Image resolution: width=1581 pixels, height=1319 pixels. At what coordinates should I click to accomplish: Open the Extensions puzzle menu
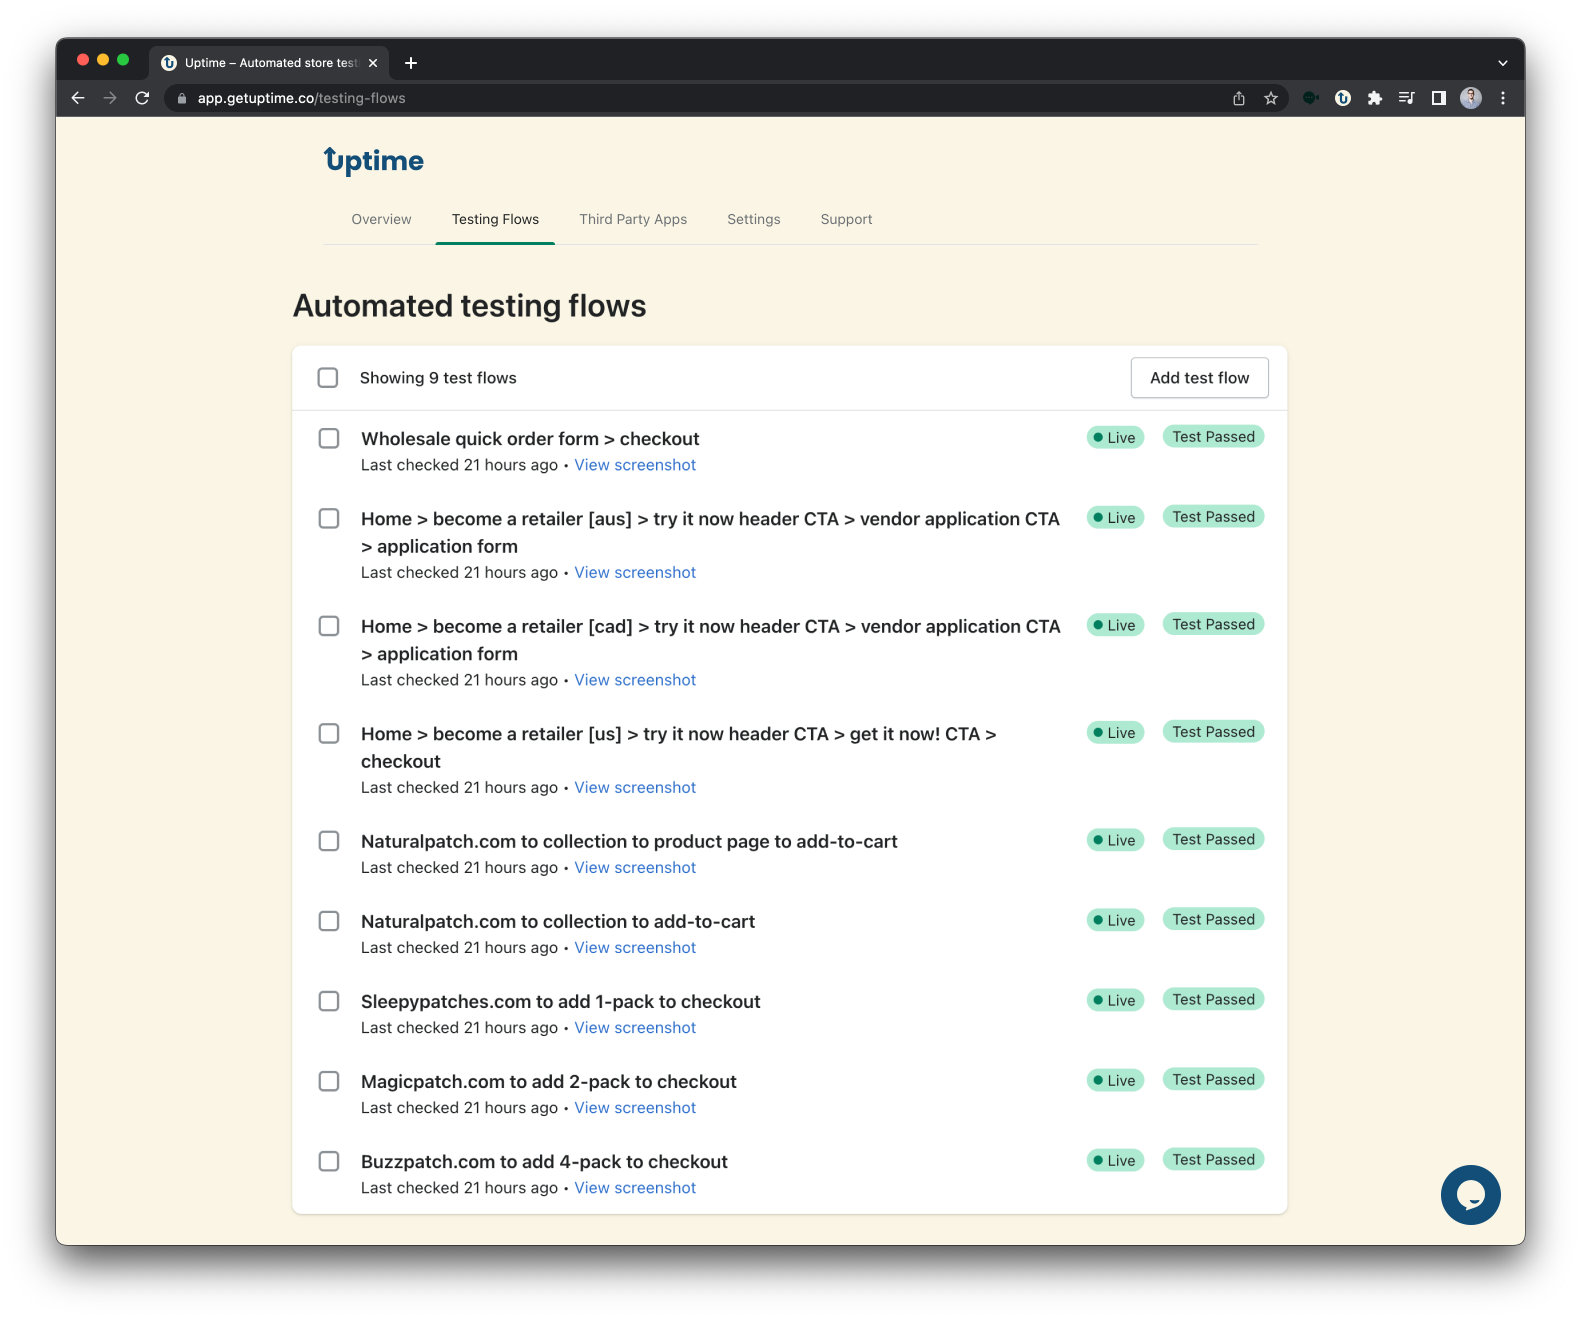point(1375,98)
